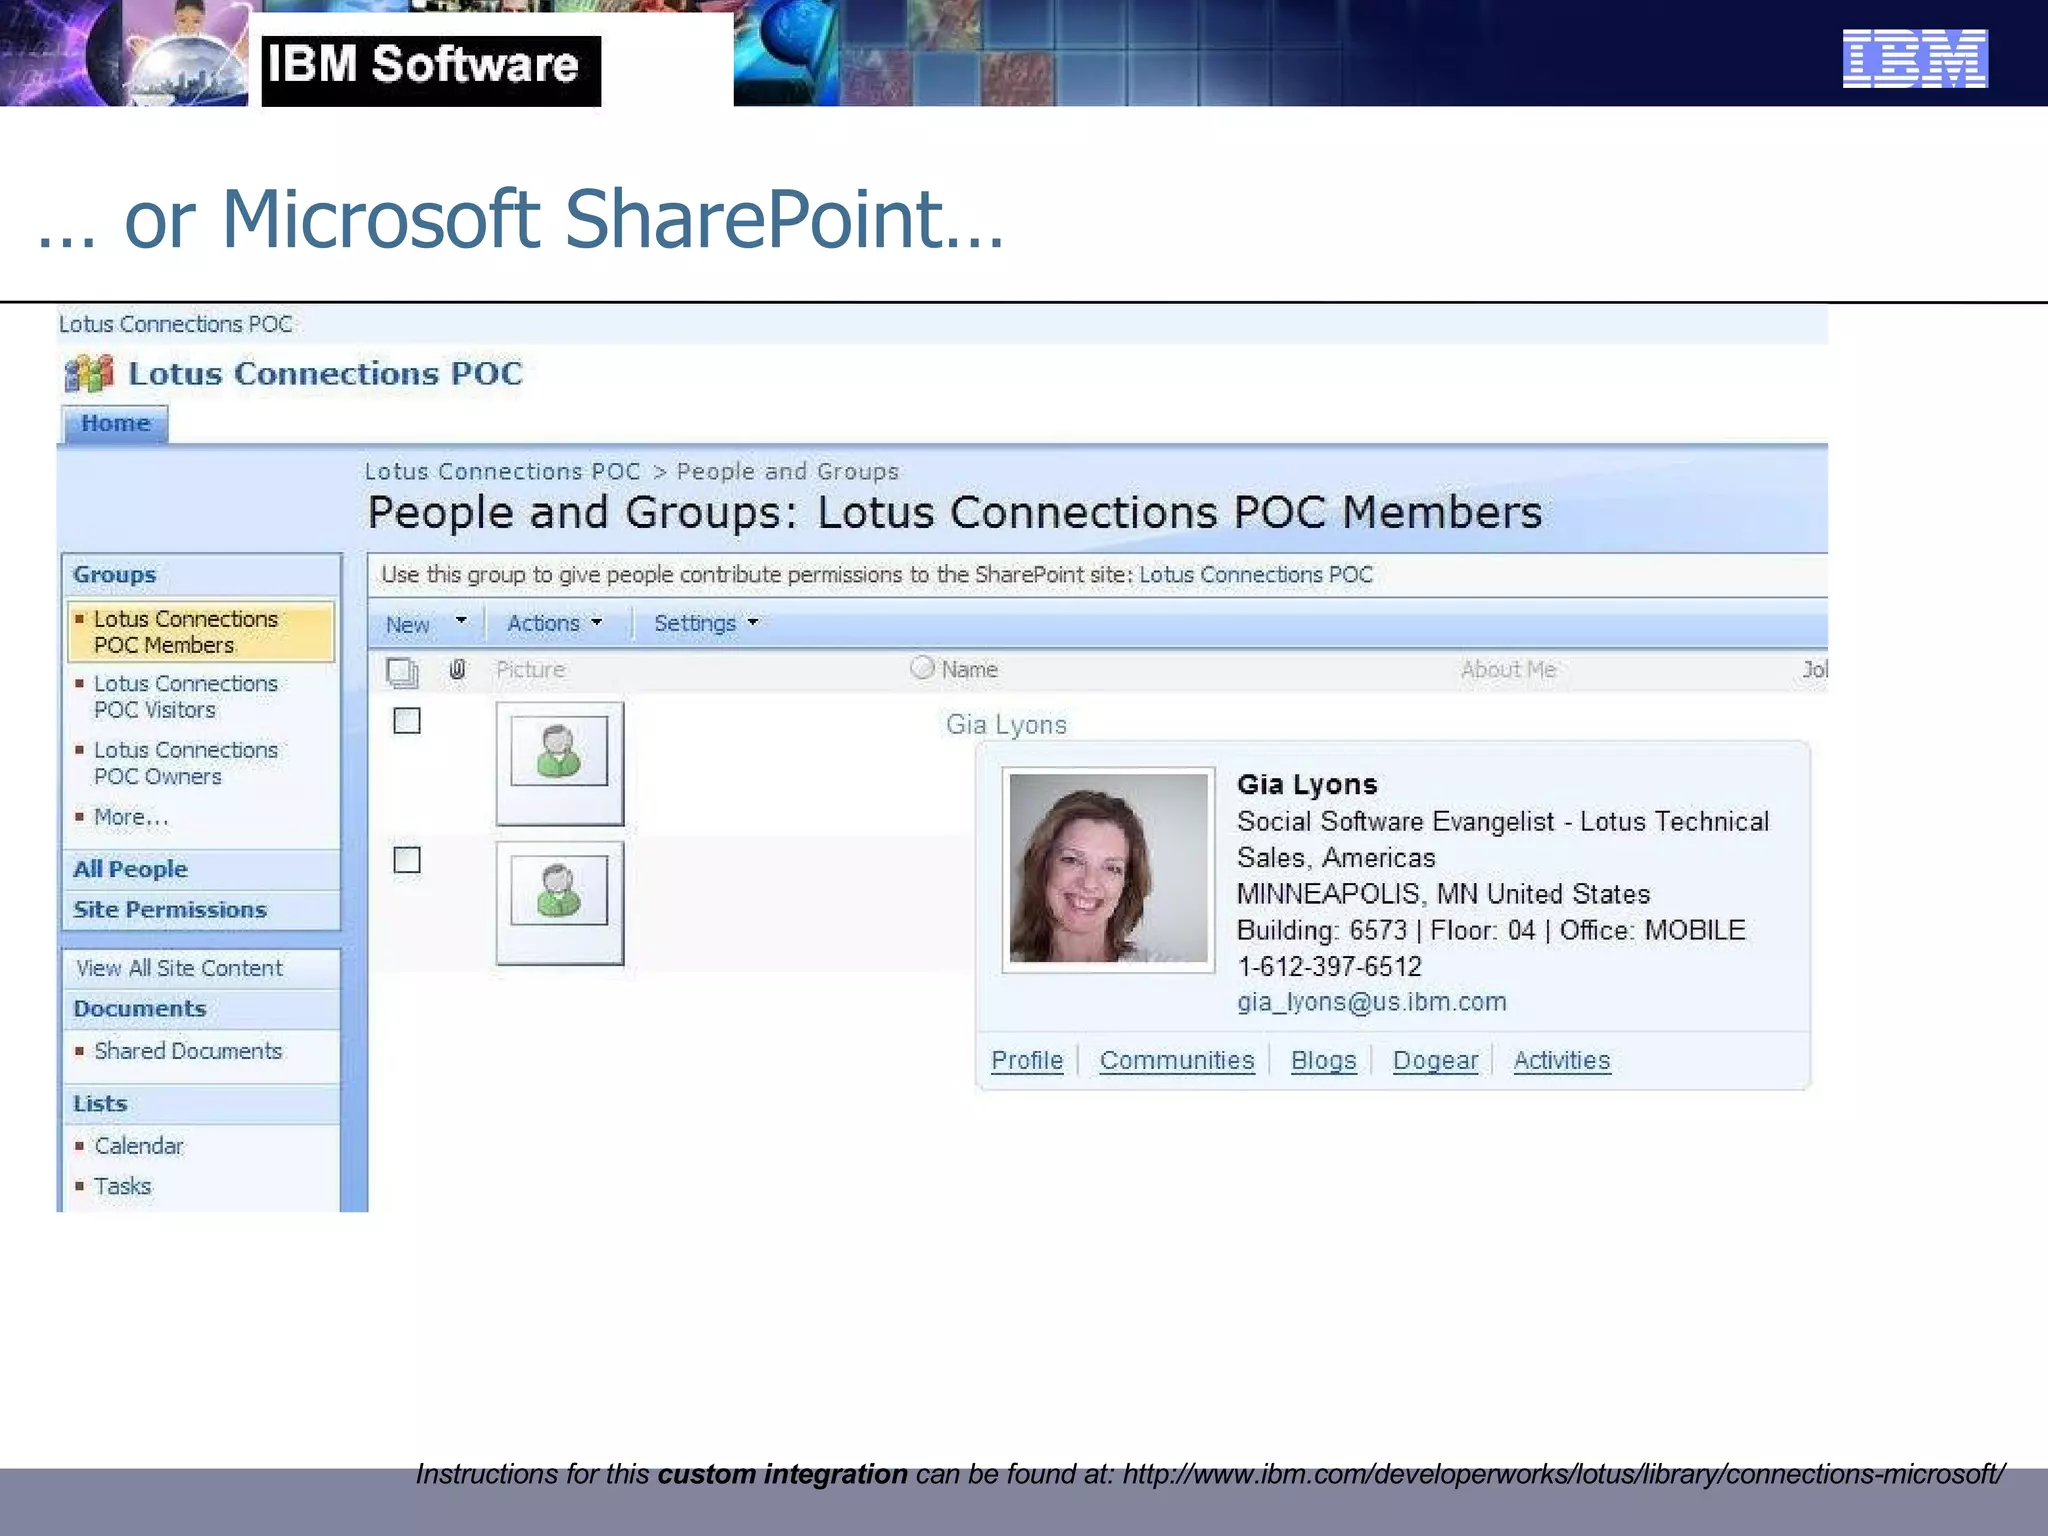Click the developerworks URL in footer note
The width and height of the screenshot is (2048, 1536).
pyautogui.click(x=1564, y=1474)
